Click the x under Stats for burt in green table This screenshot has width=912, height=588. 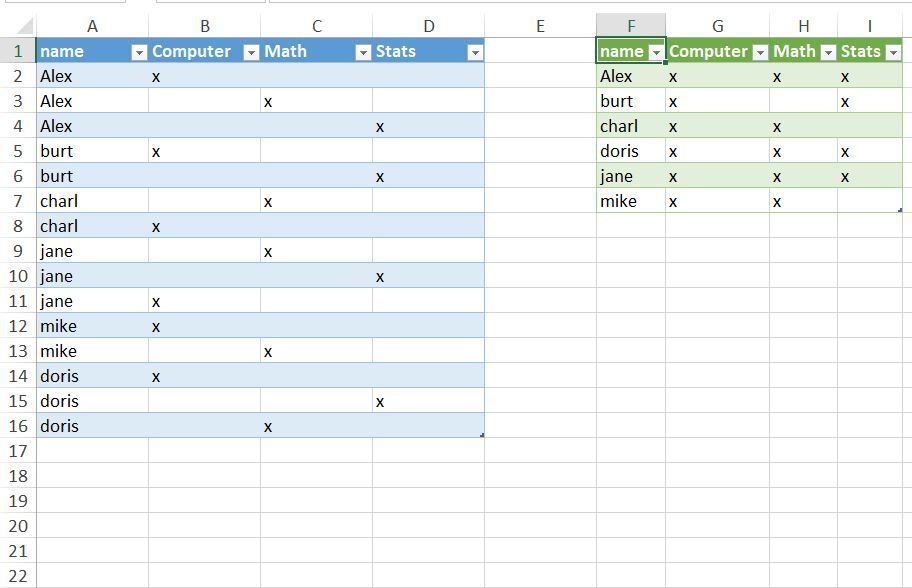click(845, 102)
